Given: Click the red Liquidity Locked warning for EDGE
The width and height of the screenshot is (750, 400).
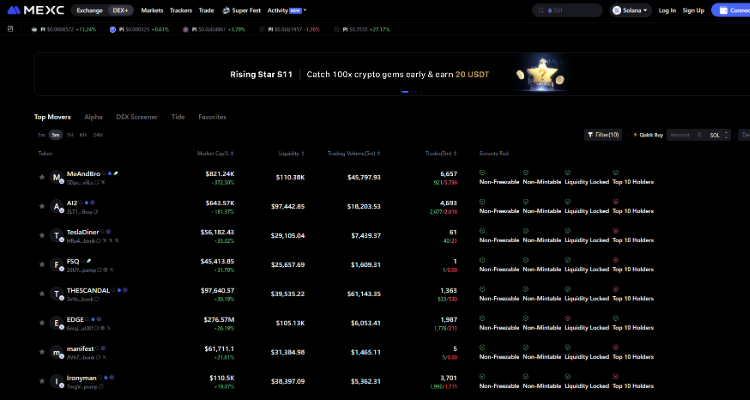Looking at the screenshot, I should click(x=568, y=318).
